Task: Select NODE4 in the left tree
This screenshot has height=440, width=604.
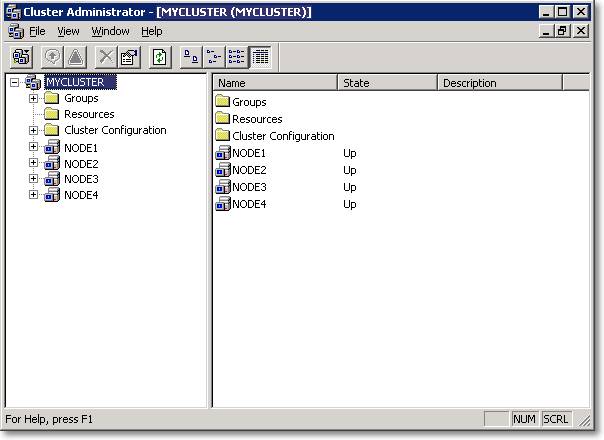Action: tap(81, 195)
